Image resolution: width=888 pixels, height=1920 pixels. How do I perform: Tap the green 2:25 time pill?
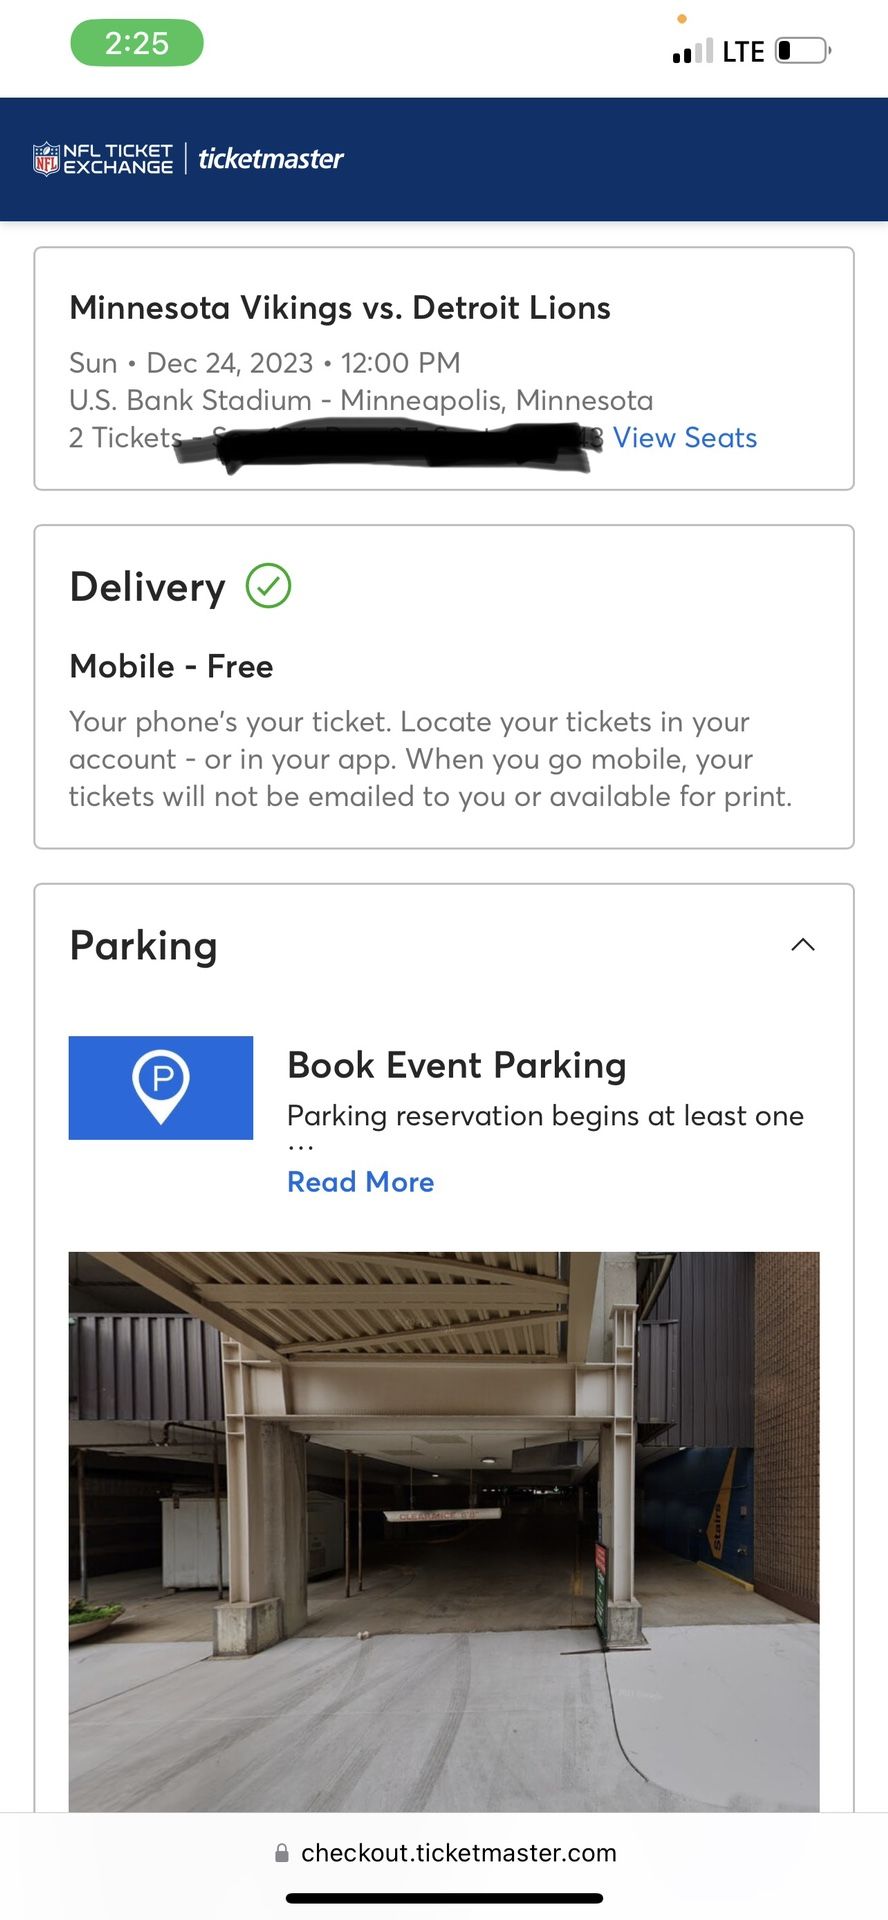[x=137, y=44]
